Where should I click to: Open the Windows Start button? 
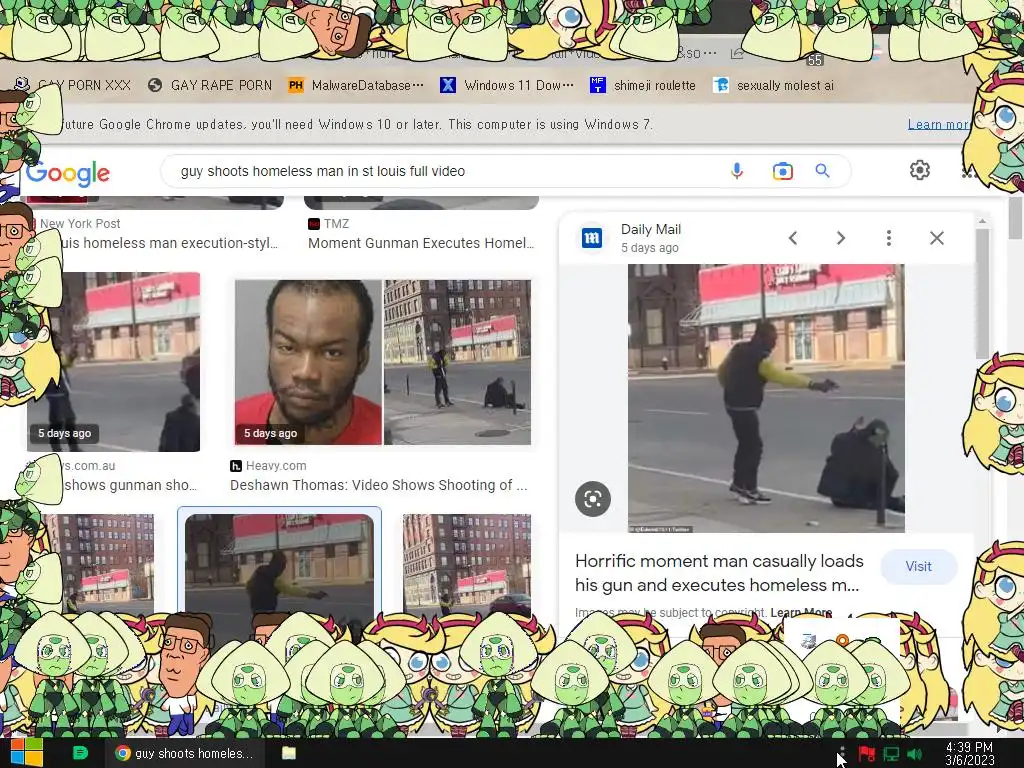(x=26, y=753)
